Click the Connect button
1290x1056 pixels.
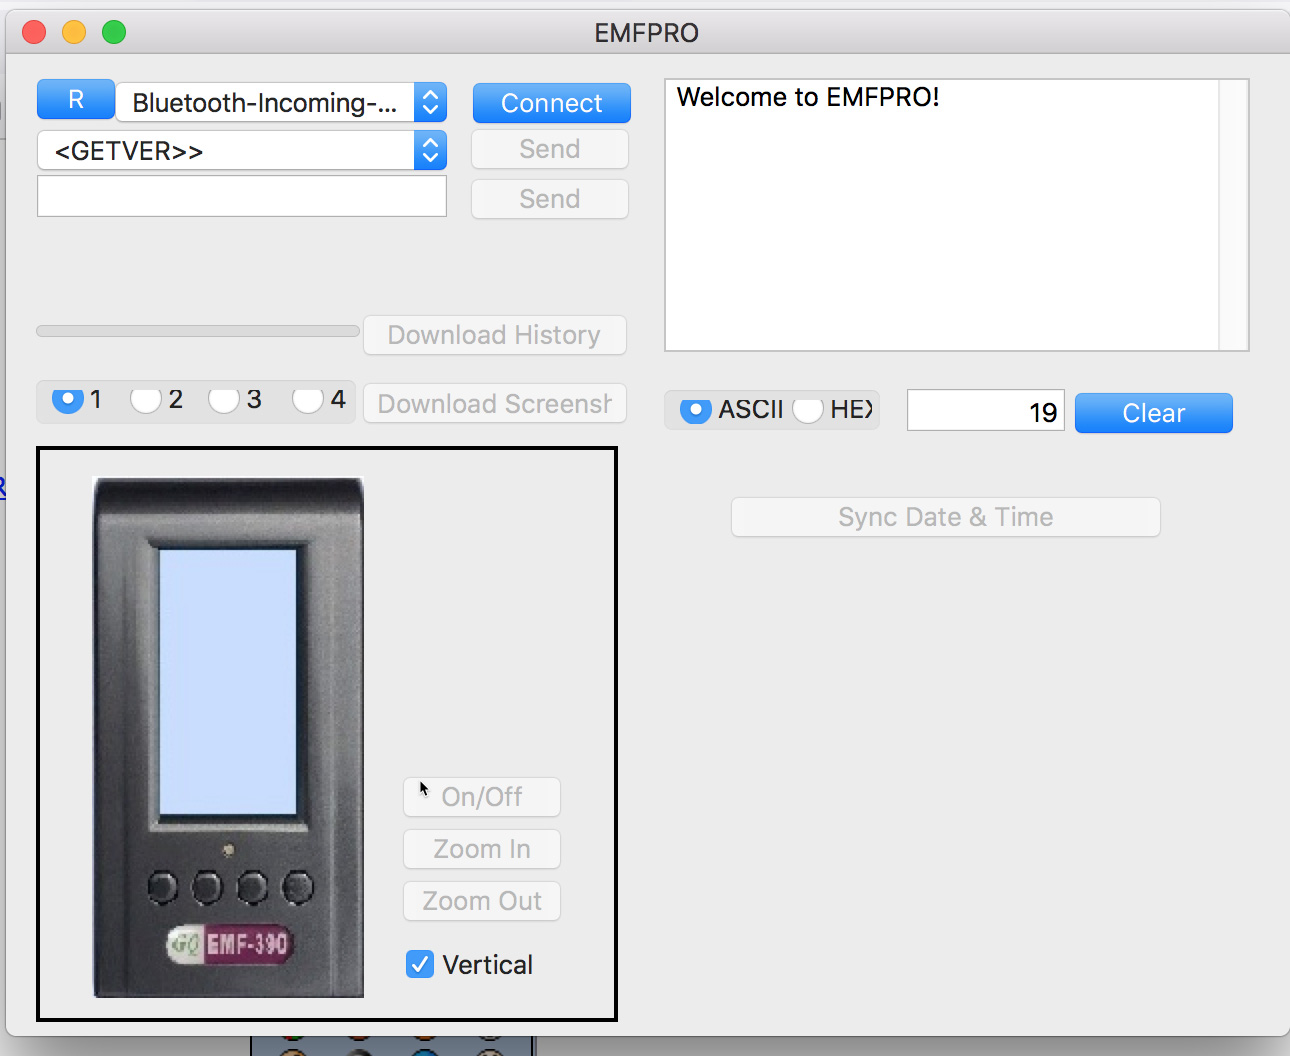point(551,103)
